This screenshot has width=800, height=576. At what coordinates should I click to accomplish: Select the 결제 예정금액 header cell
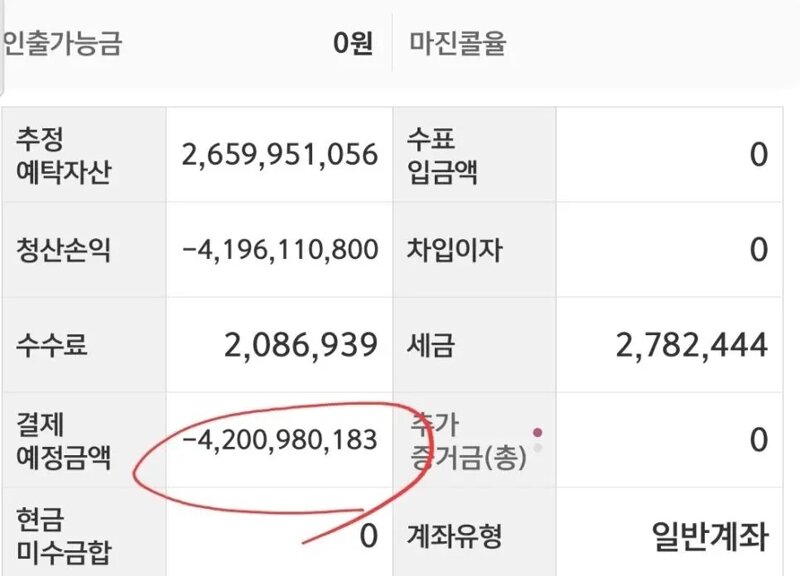pos(64,440)
